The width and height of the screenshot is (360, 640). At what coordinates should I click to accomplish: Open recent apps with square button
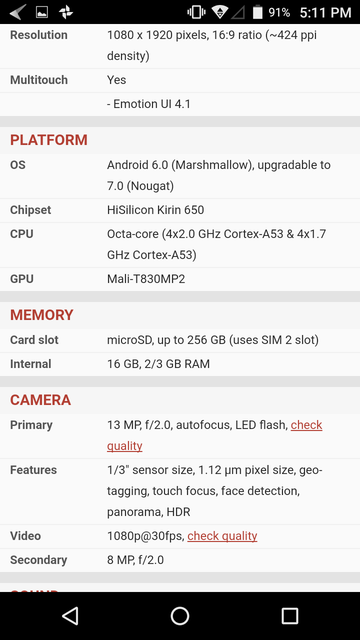pos(289,616)
